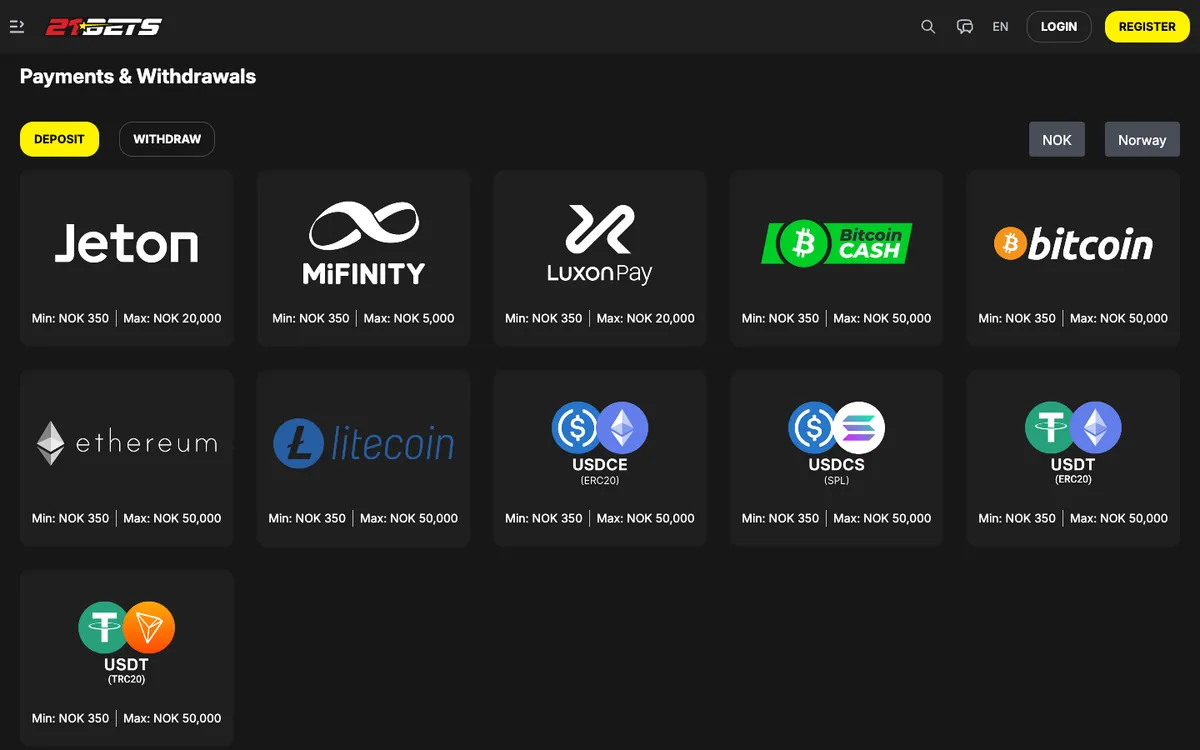Screen dimensions: 1200x750
Task: Select the Jeton payment logo
Action: click(126, 243)
